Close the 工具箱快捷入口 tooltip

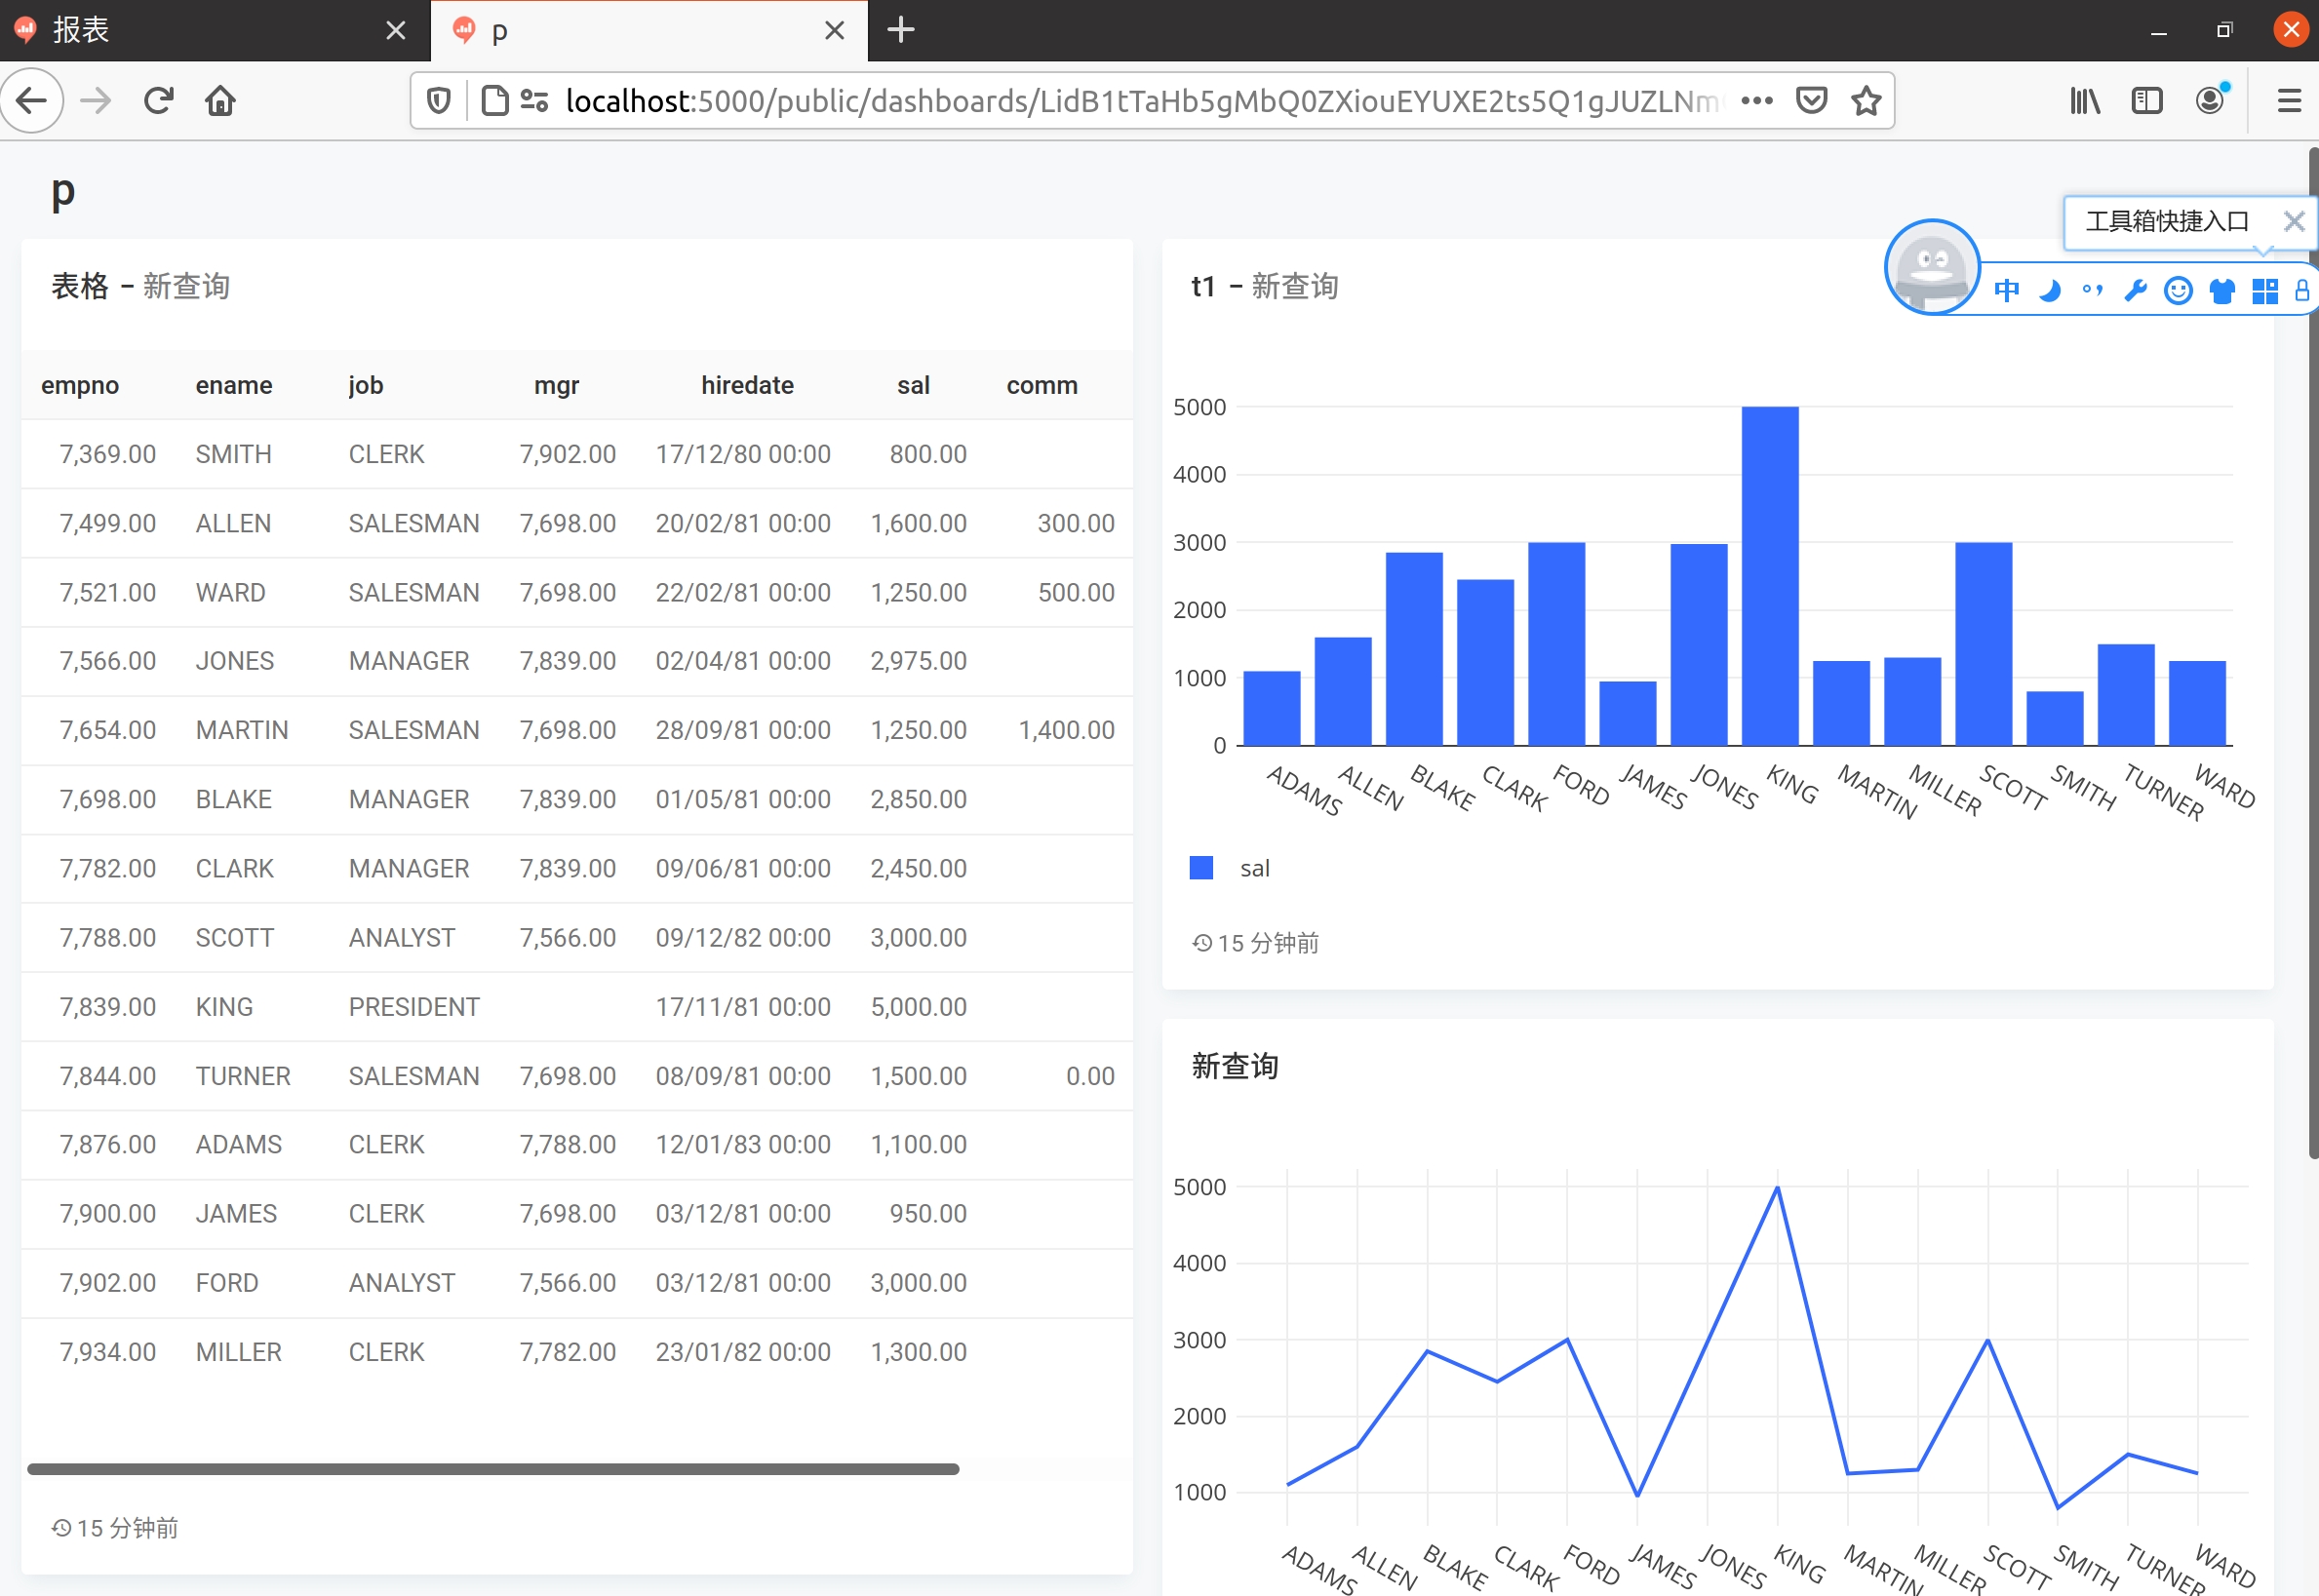click(2294, 221)
